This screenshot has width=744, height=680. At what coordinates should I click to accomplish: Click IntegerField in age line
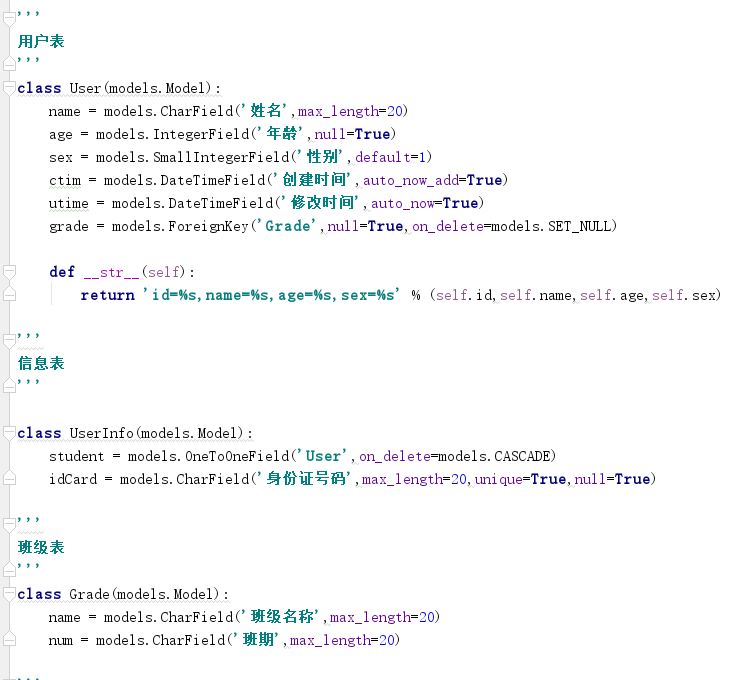(201, 134)
